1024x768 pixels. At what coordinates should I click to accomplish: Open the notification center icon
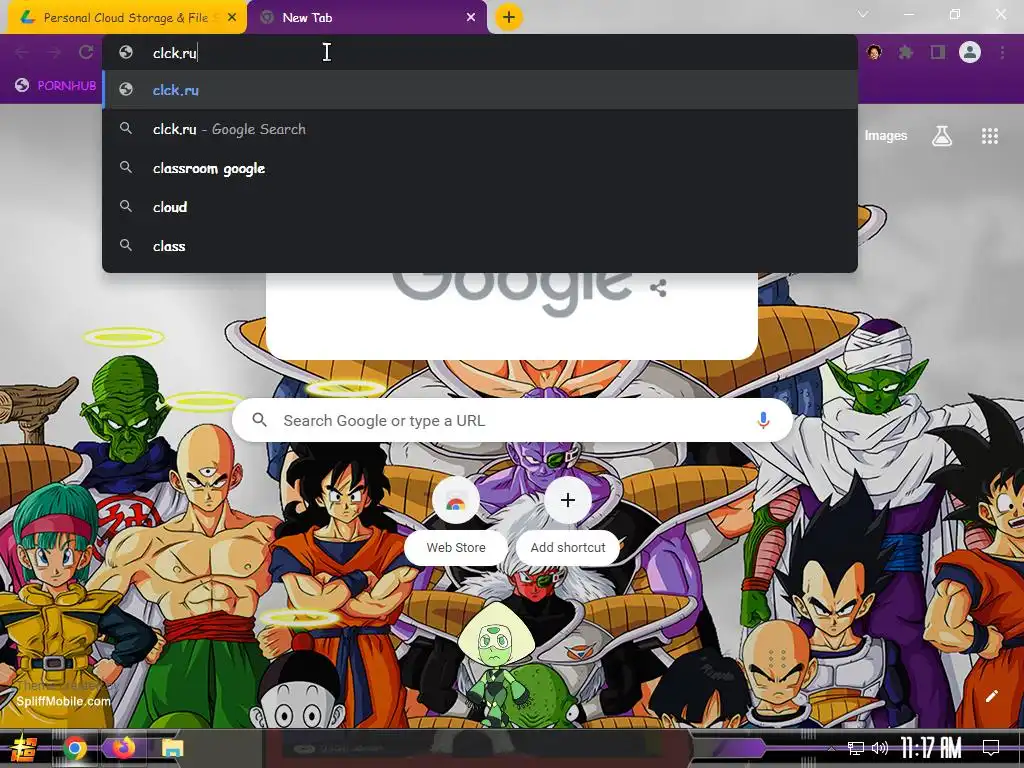point(991,748)
